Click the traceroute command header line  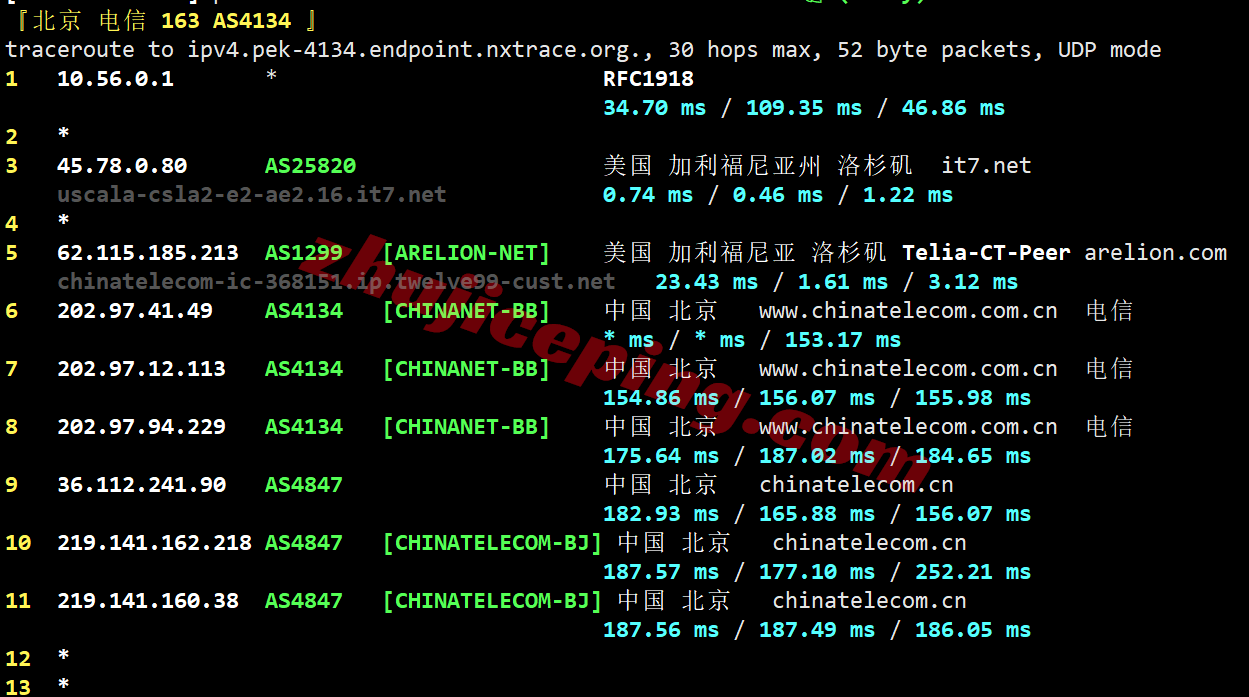583,50
